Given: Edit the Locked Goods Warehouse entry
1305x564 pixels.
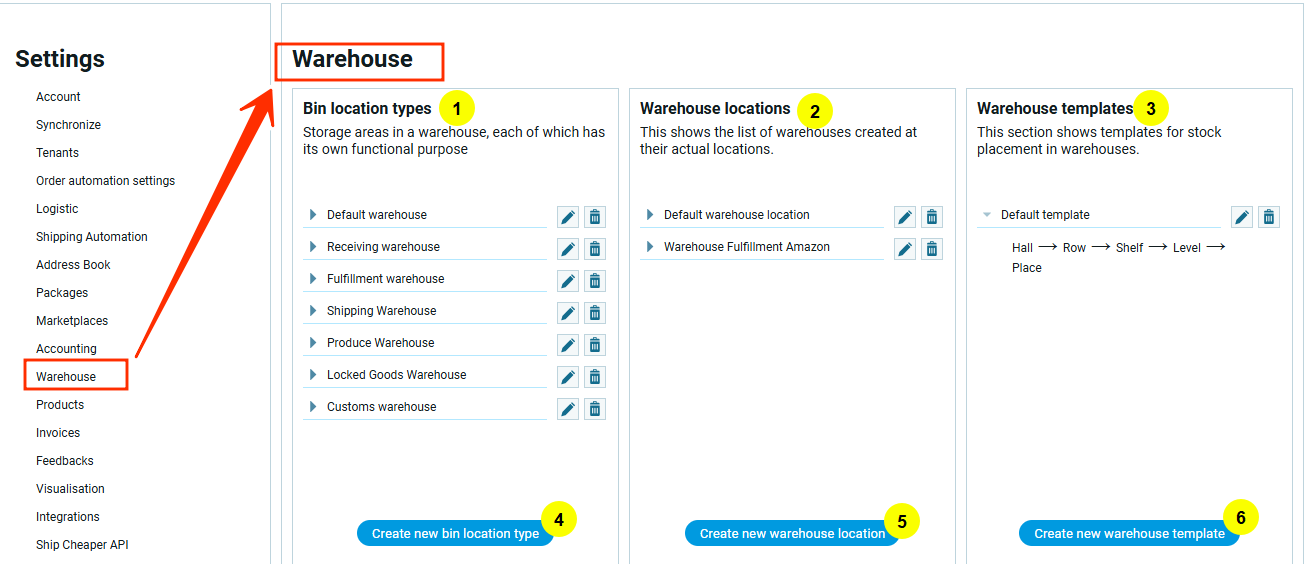Looking at the screenshot, I should pyautogui.click(x=568, y=377).
